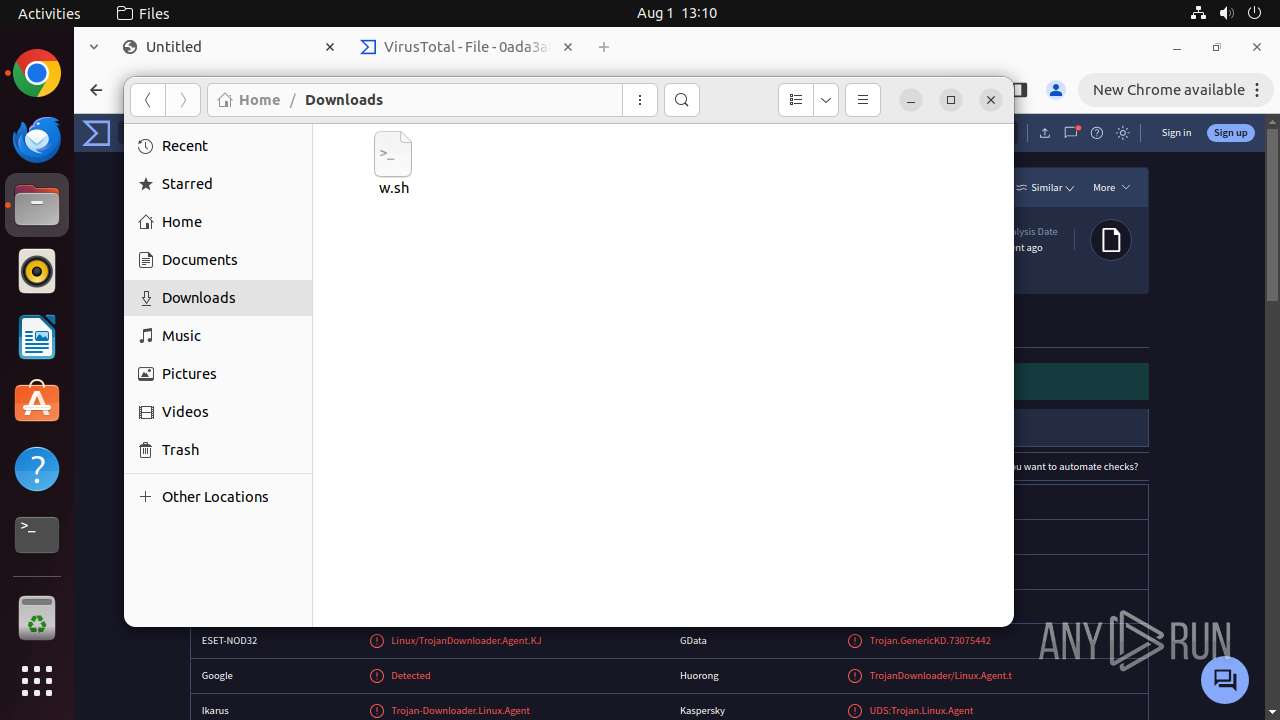Switch to list view in Files

click(796, 100)
